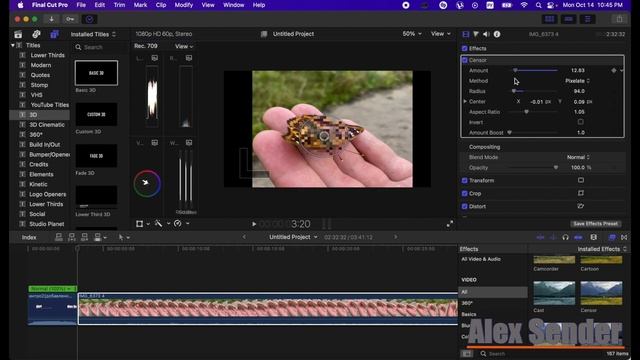Show the Photos and Audio sidebar
This screenshot has width=640, height=360.
coord(36,34)
